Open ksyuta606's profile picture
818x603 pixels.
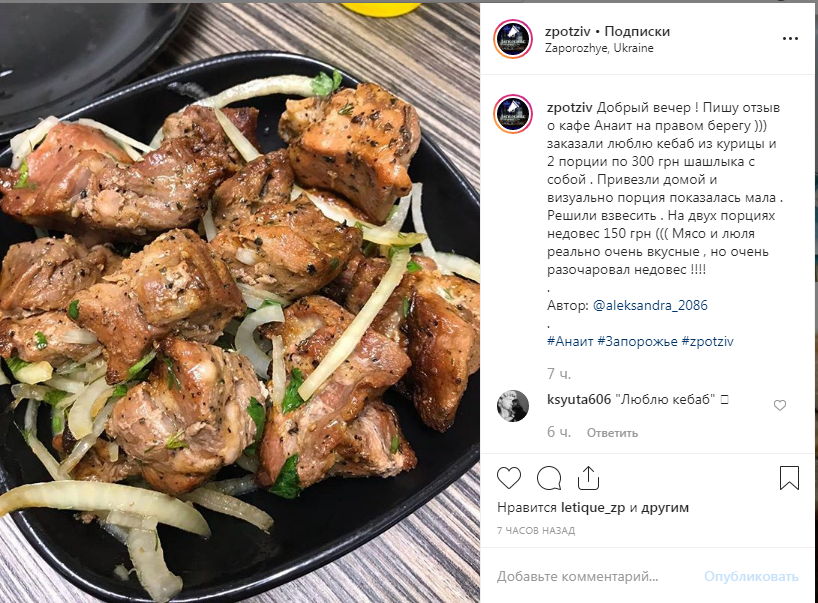(513, 405)
